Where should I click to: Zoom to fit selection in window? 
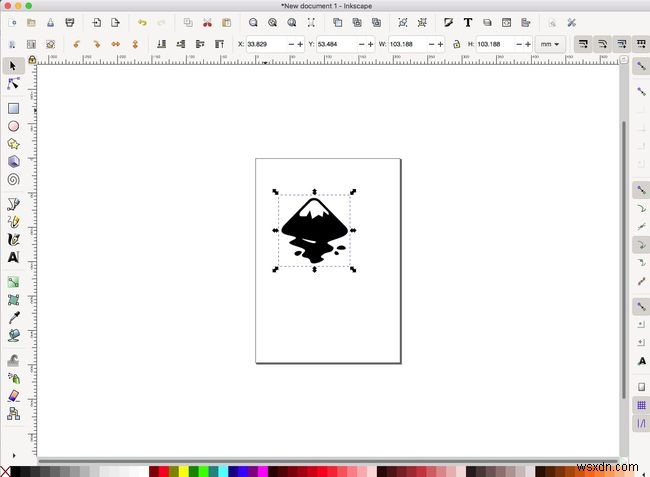pyautogui.click(x=253, y=23)
